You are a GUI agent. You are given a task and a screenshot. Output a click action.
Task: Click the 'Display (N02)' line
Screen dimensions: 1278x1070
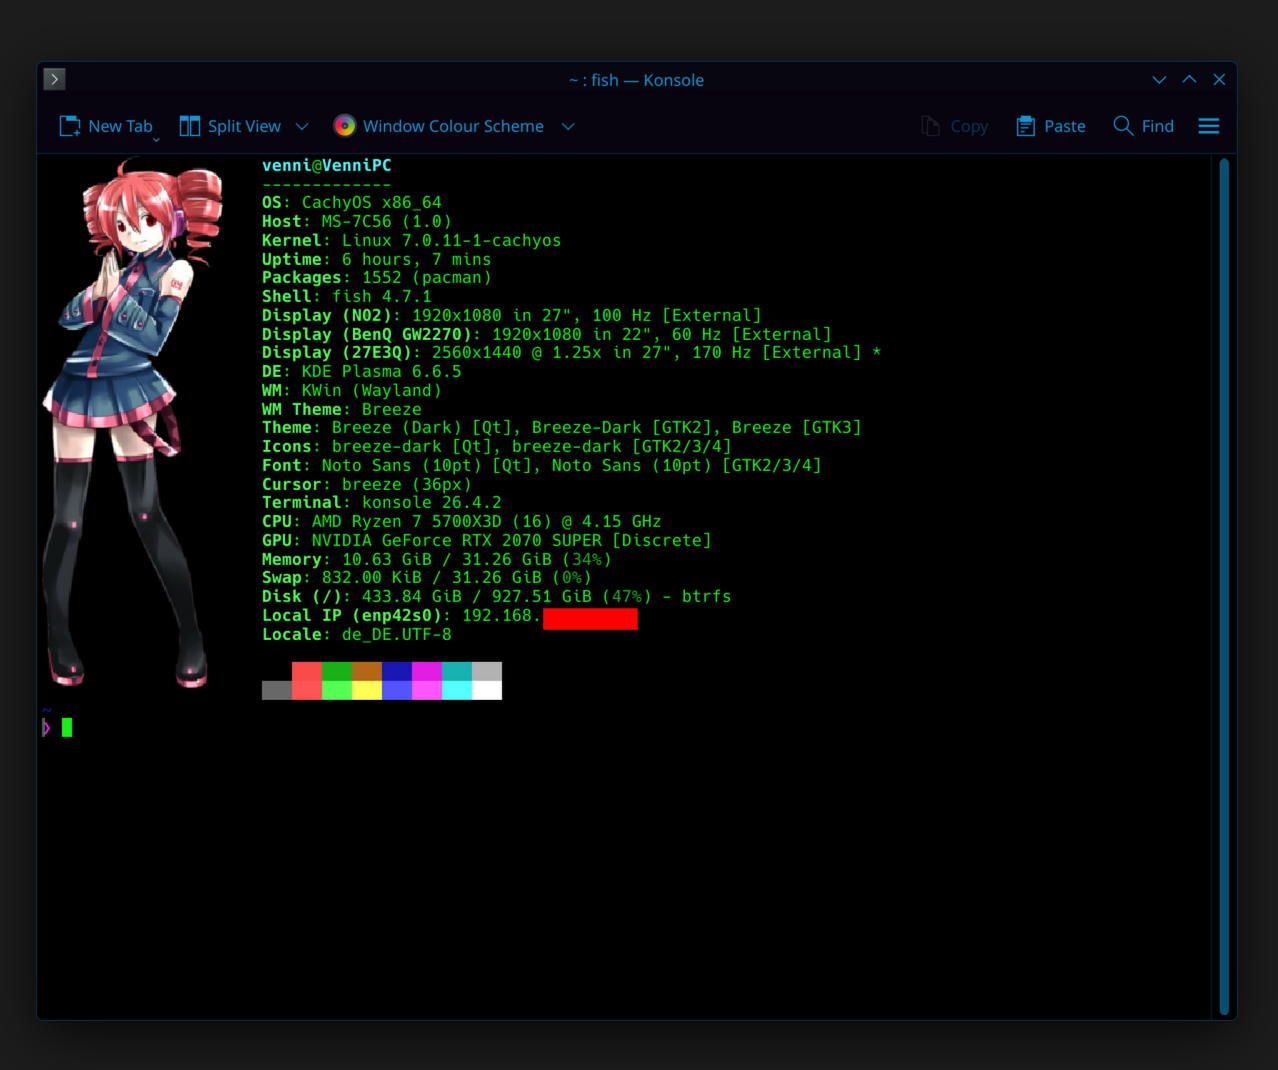(512, 315)
